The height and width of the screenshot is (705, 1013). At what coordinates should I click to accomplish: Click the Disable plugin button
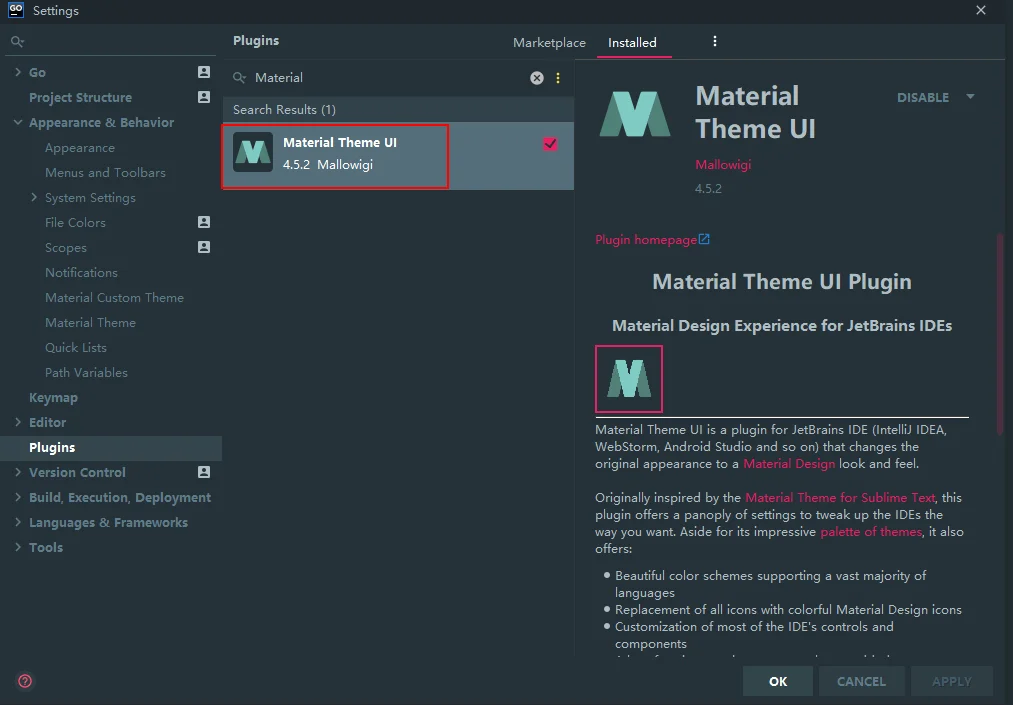923,98
